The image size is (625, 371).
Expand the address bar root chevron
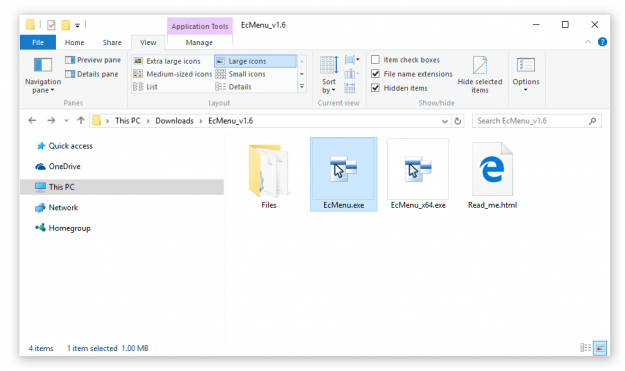coord(107,121)
